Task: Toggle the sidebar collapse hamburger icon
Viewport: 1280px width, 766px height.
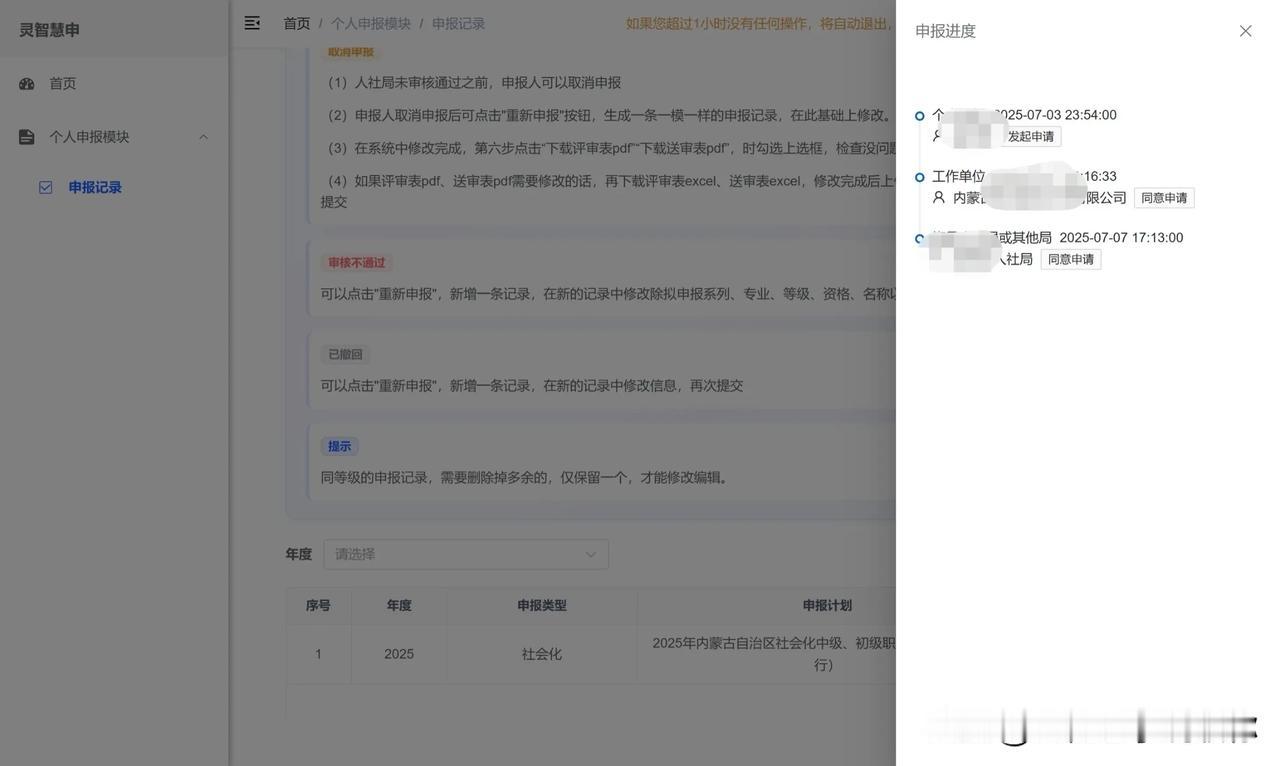Action: coord(252,23)
